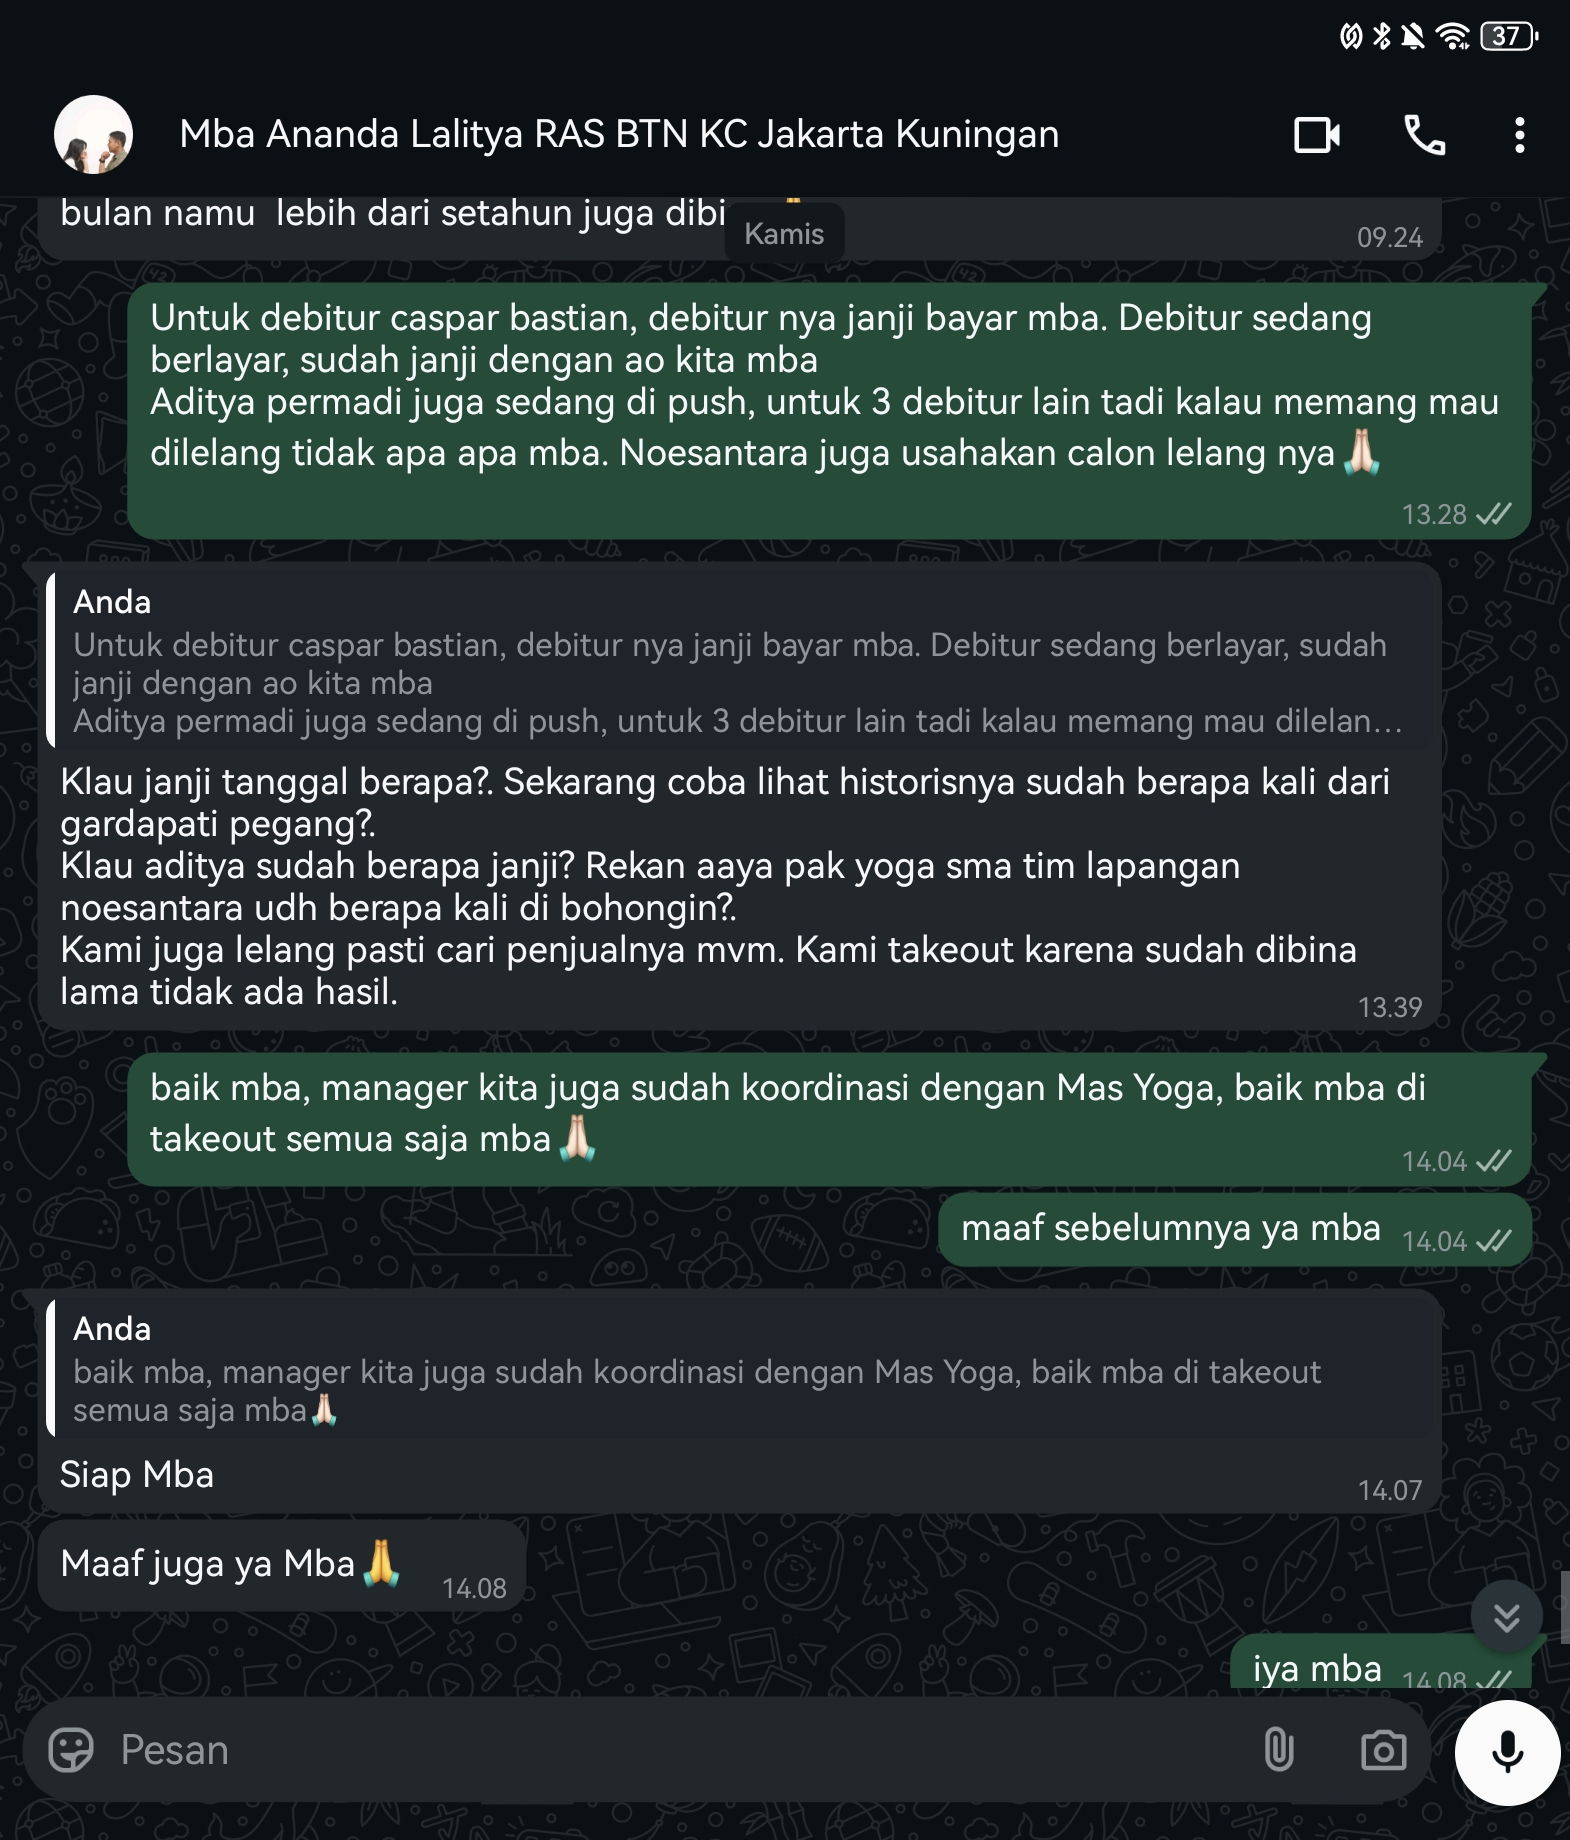This screenshot has width=1570, height=1840.
Task: Tap the microphone voice message button
Action: (1507, 1752)
